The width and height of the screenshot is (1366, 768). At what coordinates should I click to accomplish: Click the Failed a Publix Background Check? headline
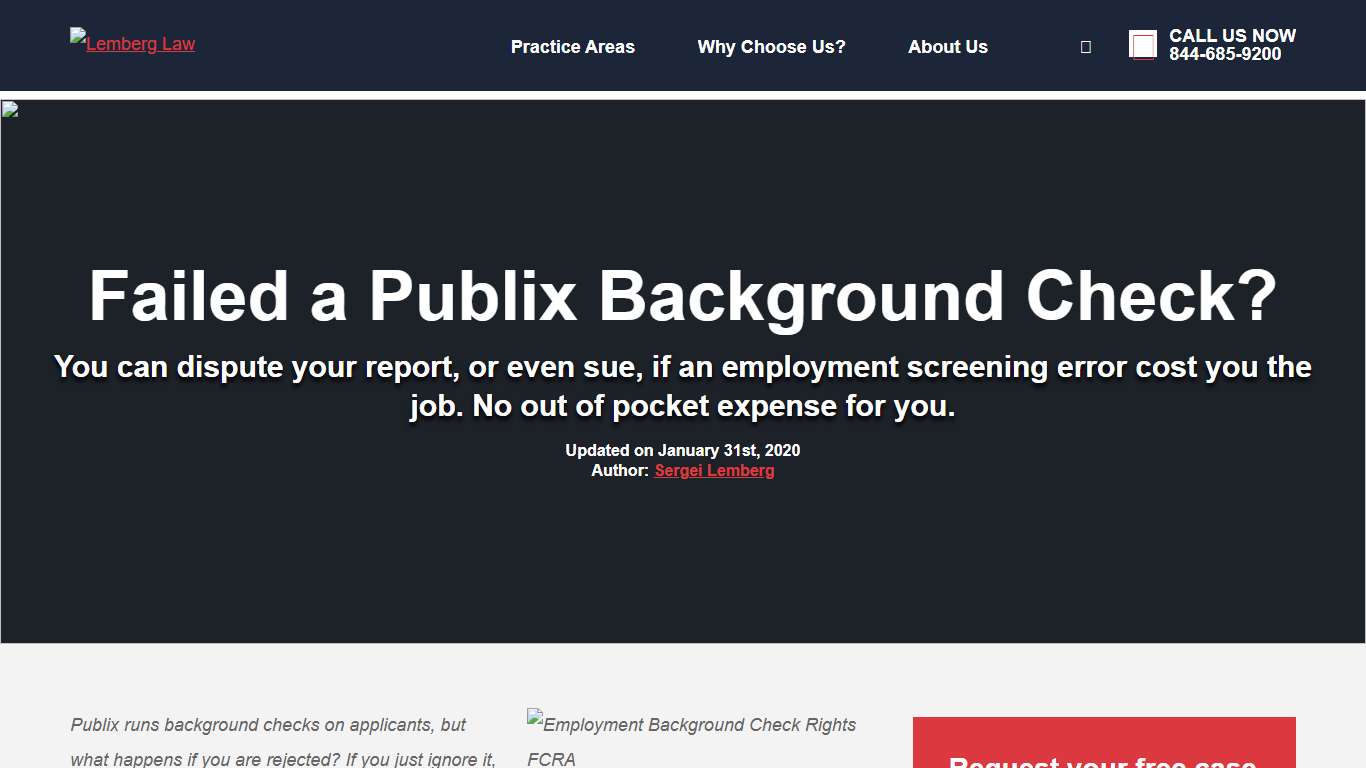tap(683, 296)
